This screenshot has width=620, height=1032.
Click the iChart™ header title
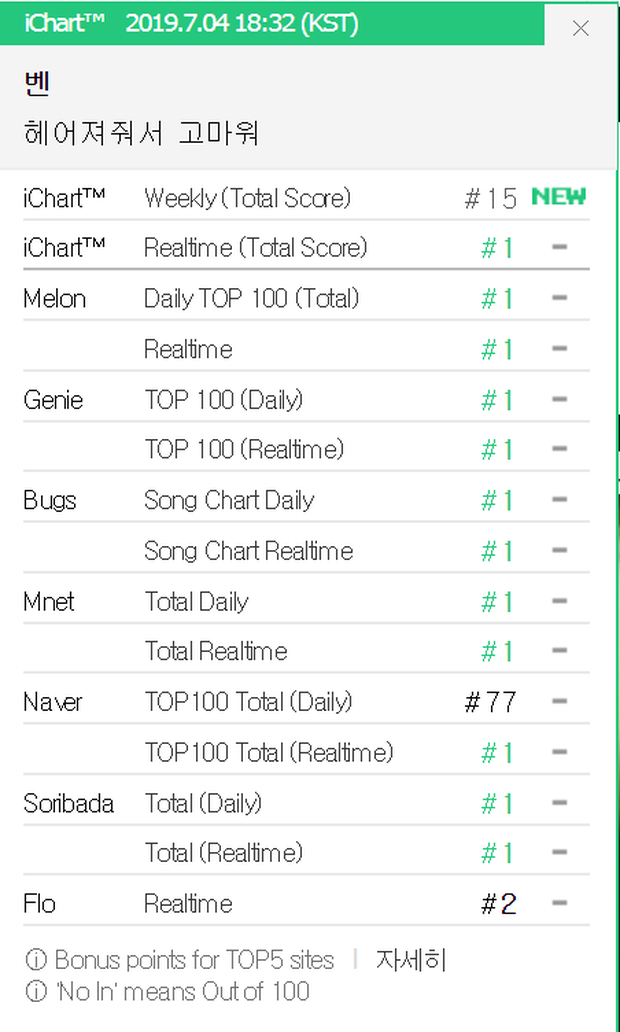pyautogui.click(x=60, y=23)
